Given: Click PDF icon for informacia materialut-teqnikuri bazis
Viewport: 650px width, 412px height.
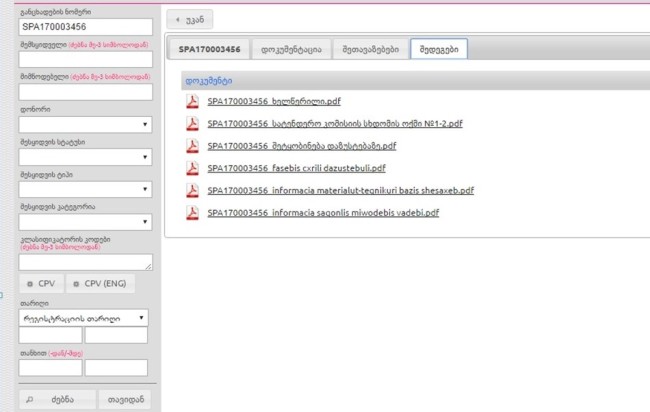Looking at the screenshot, I should click(x=192, y=191).
